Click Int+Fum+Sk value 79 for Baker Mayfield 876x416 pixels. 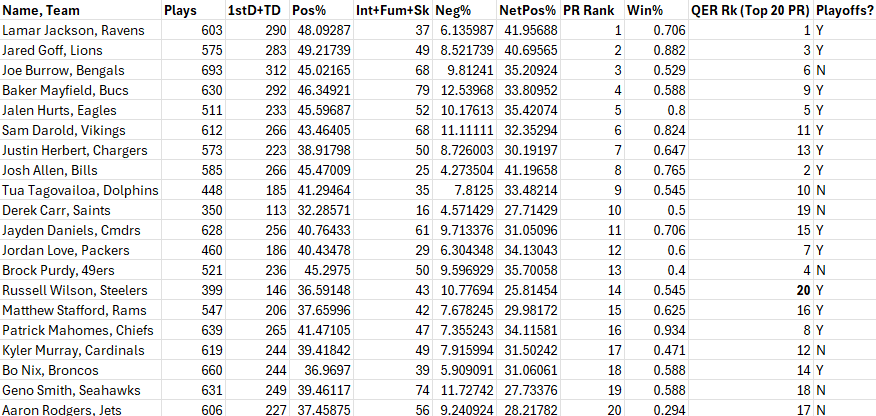tap(393, 90)
